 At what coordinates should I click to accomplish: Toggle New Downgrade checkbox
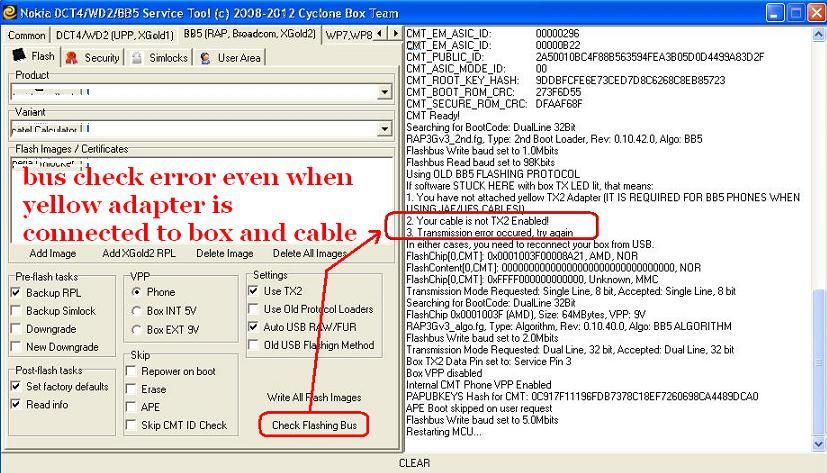click(x=16, y=346)
